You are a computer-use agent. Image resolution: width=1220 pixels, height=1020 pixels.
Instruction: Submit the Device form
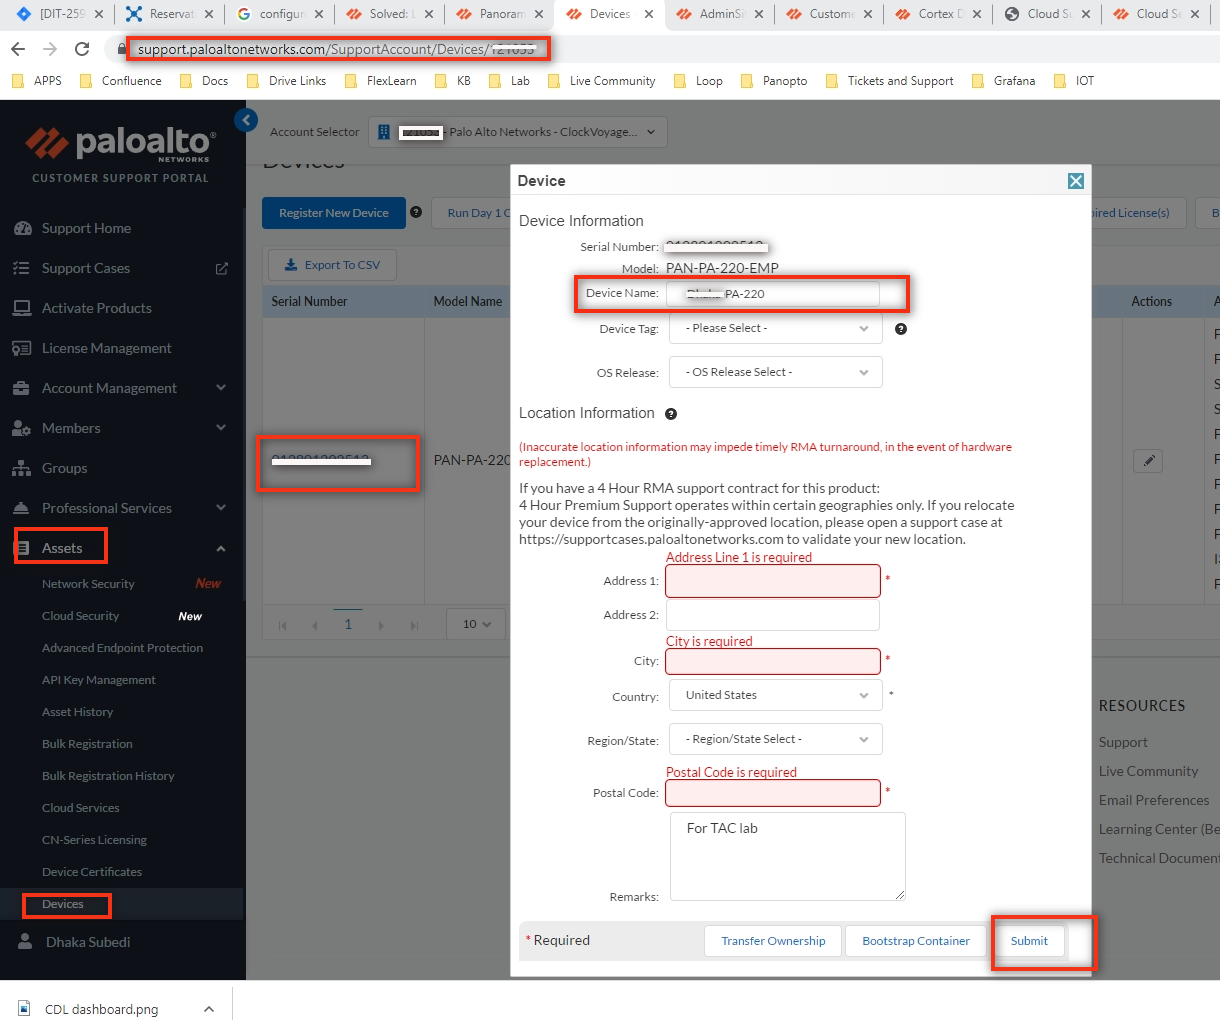click(x=1029, y=940)
